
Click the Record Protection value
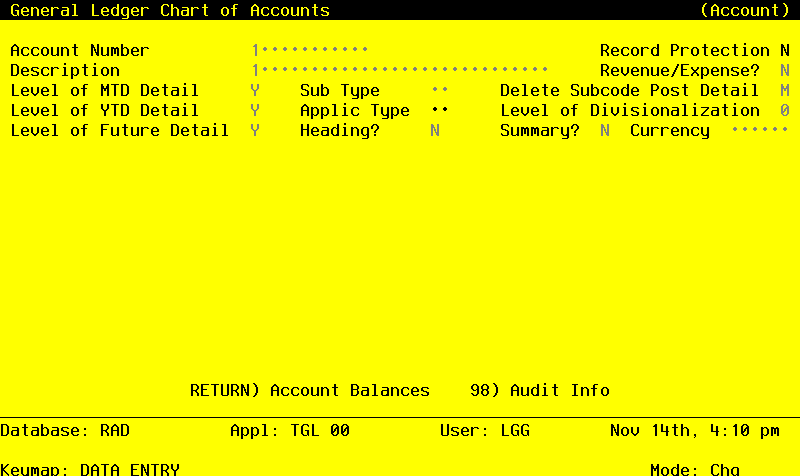(785, 50)
